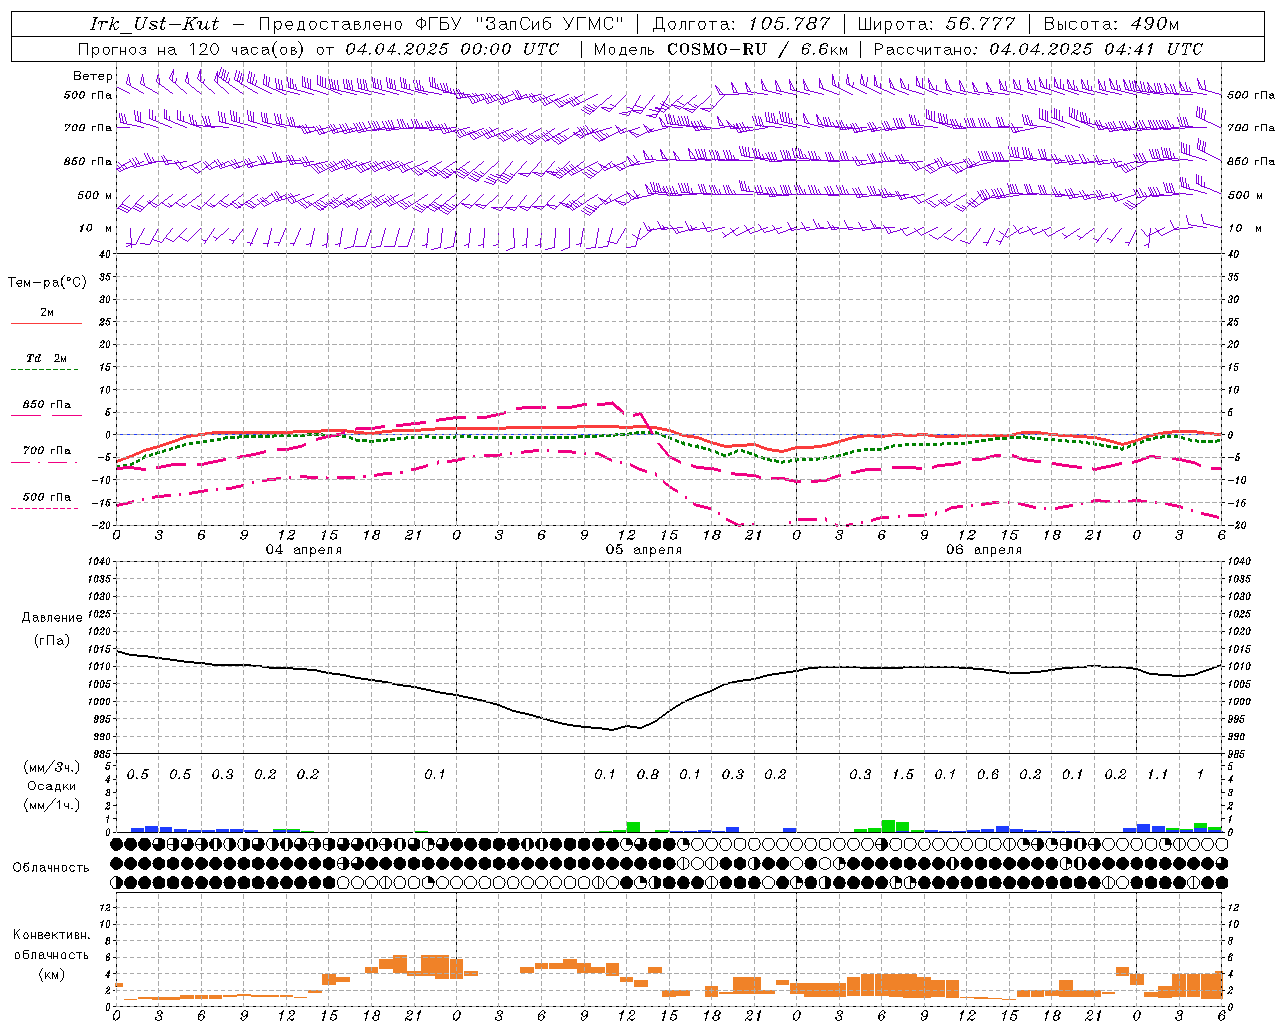Click the (мм/1ч.) precipitation unit label
The width and height of the screenshot is (1280, 1024).
[x=51, y=805]
